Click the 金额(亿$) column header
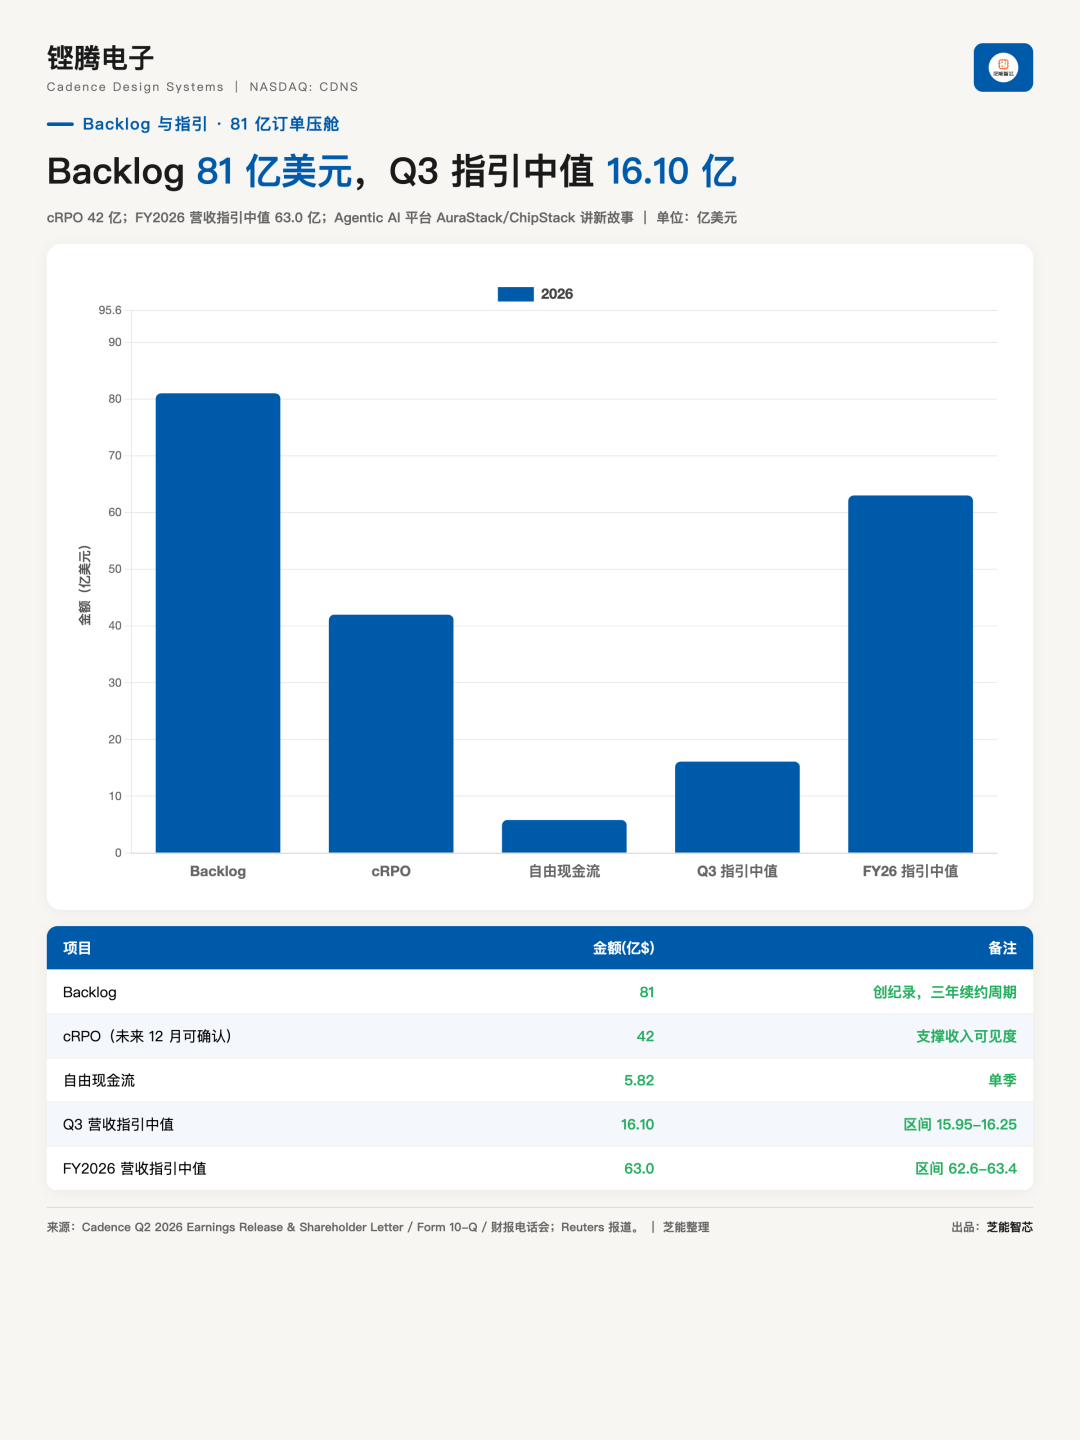 [x=624, y=948]
